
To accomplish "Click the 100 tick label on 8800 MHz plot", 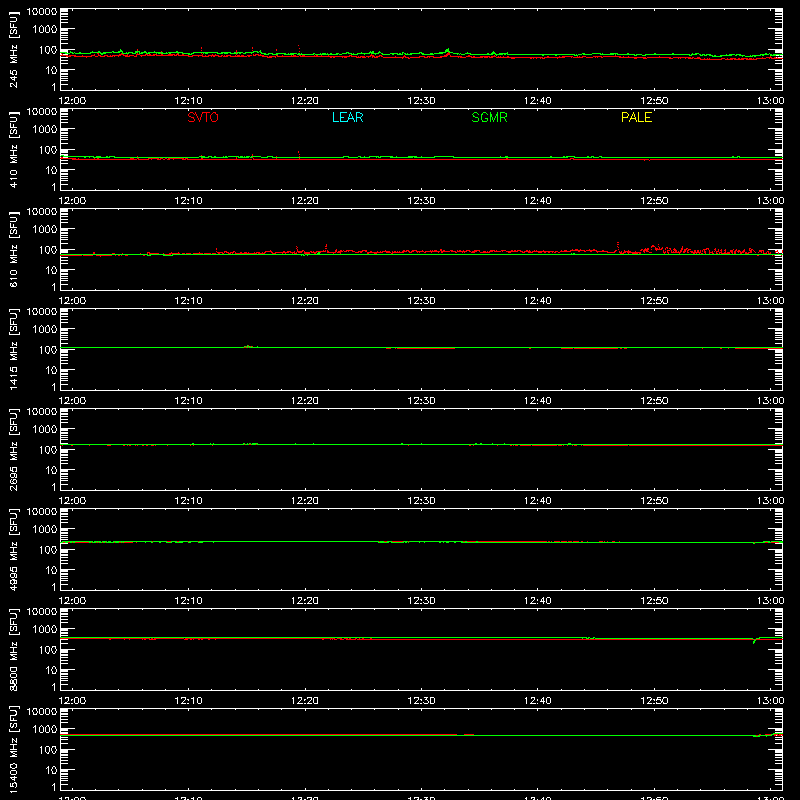I will click(48, 650).
